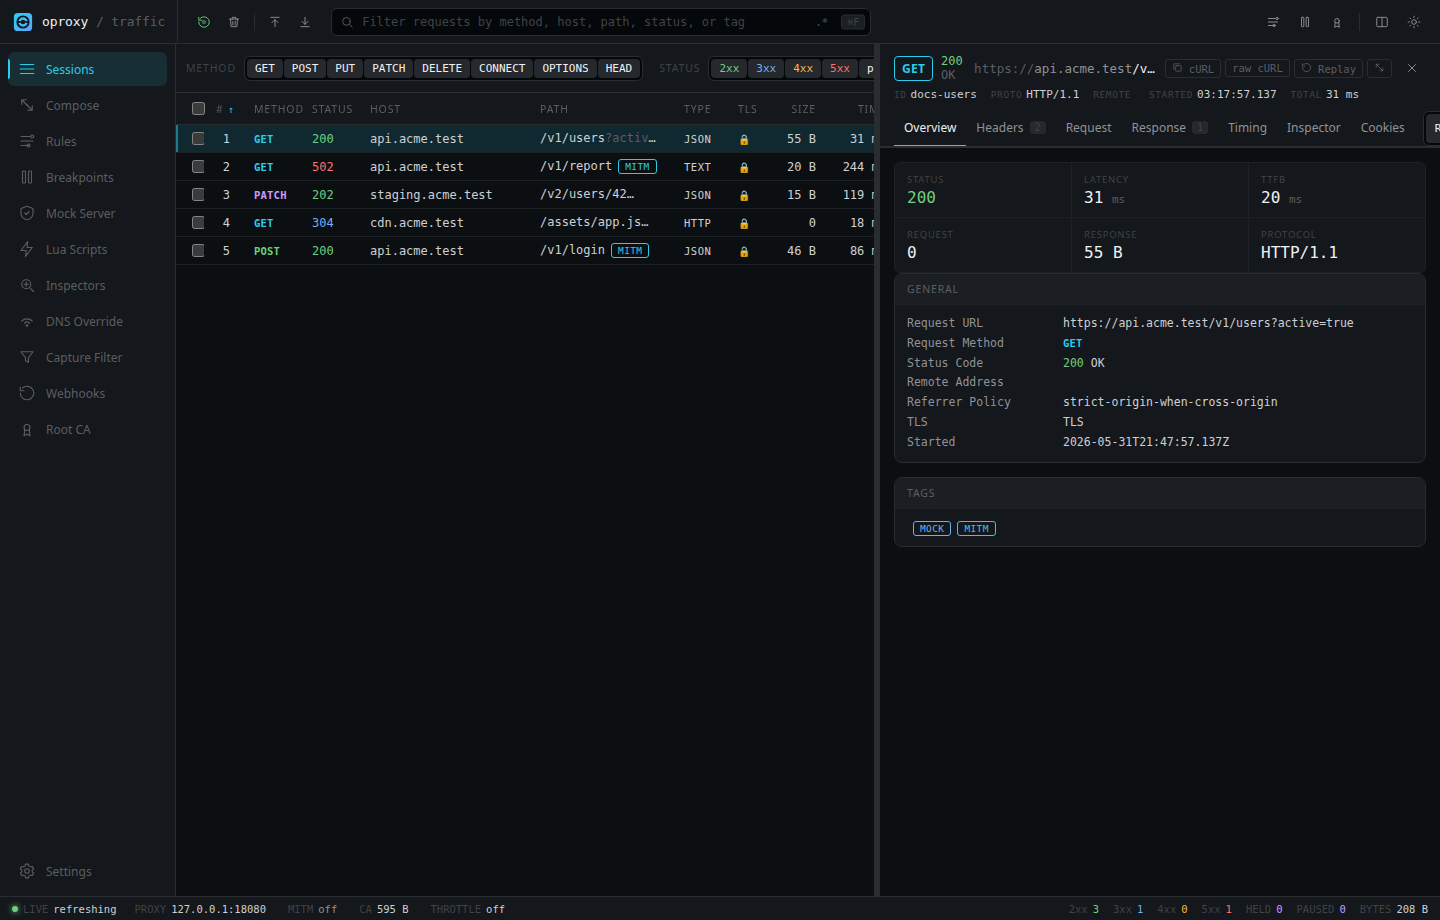Copy request as cURL
The image size is (1440, 920).
pos(1193,68)
